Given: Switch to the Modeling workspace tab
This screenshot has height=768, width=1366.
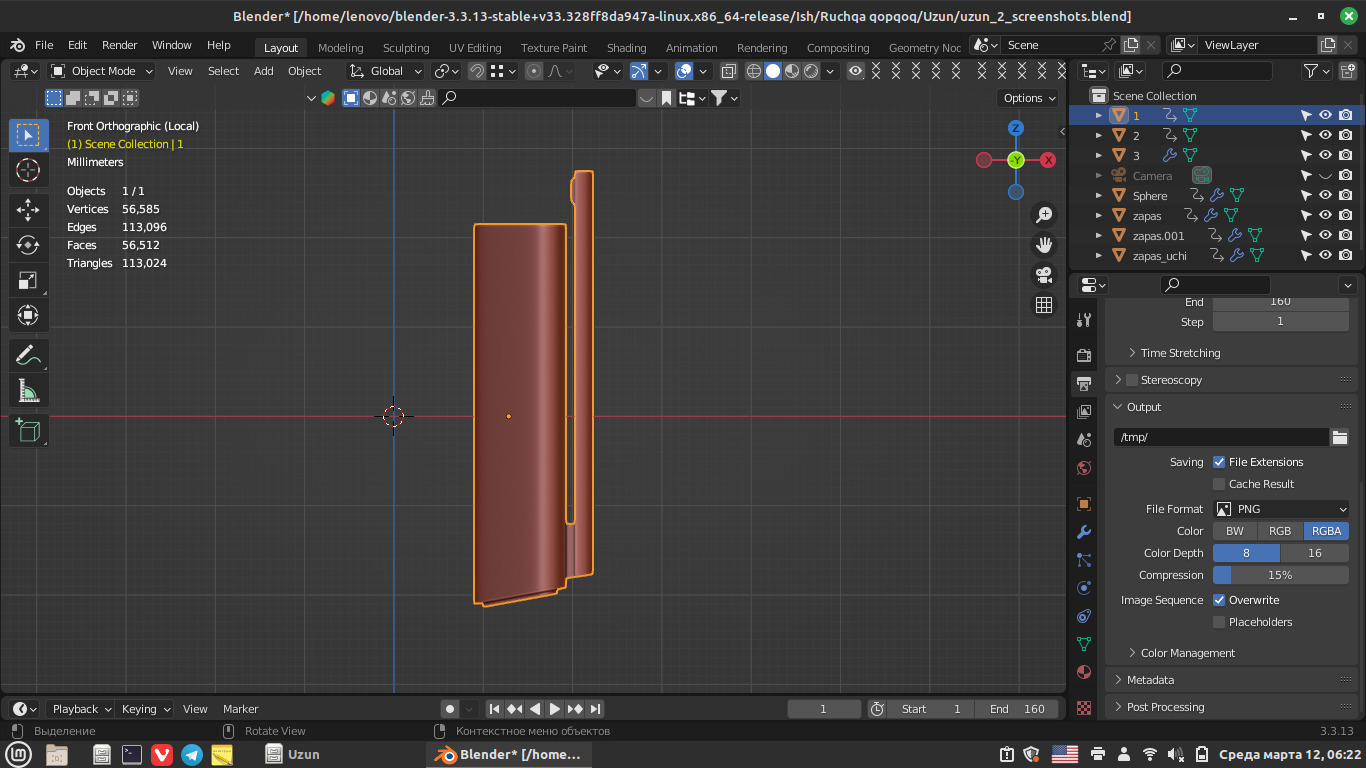Looking at the screenshot, I should coord(340,48).
